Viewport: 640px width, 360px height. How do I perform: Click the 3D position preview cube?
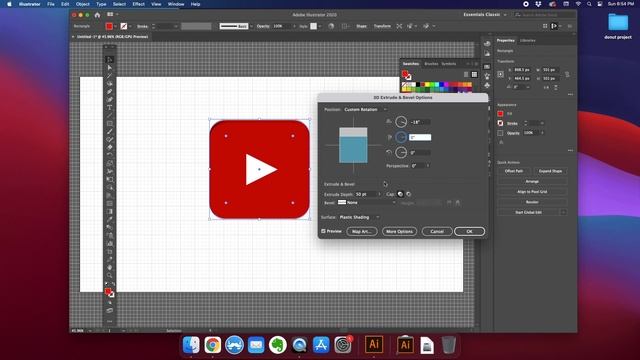tap(353, 145)
